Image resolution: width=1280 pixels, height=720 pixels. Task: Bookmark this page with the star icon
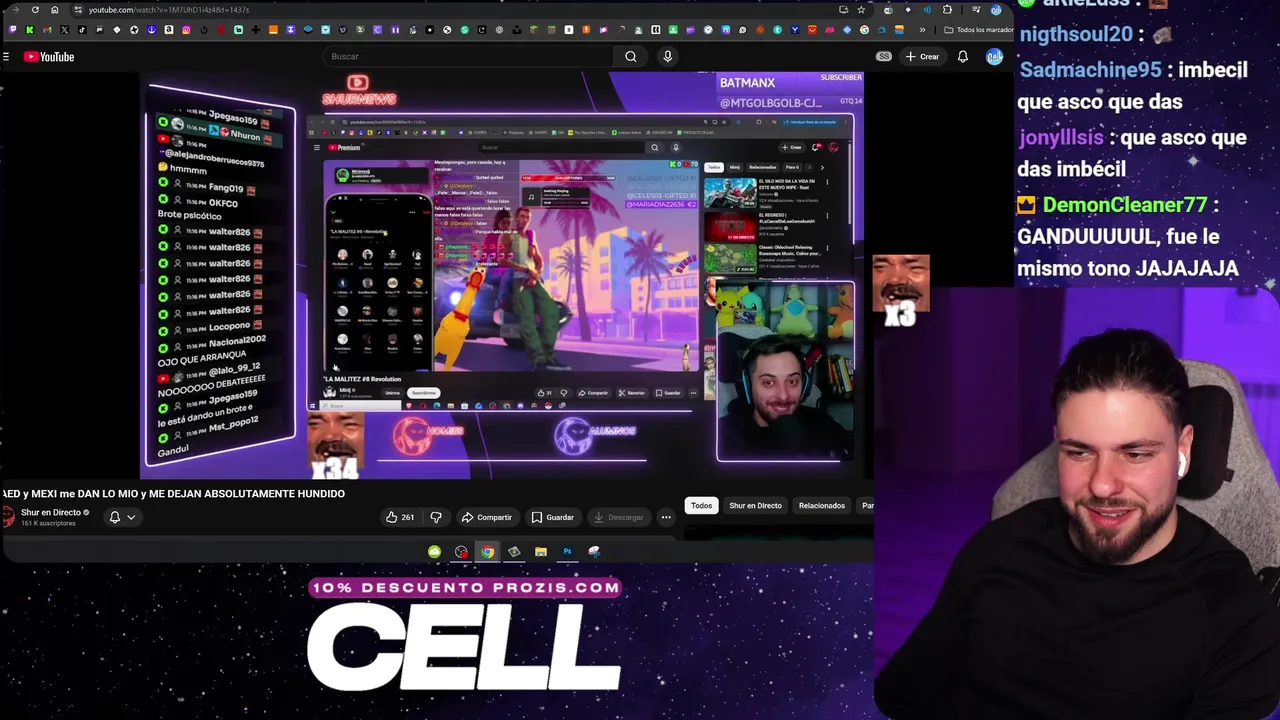tap(861, 10)
